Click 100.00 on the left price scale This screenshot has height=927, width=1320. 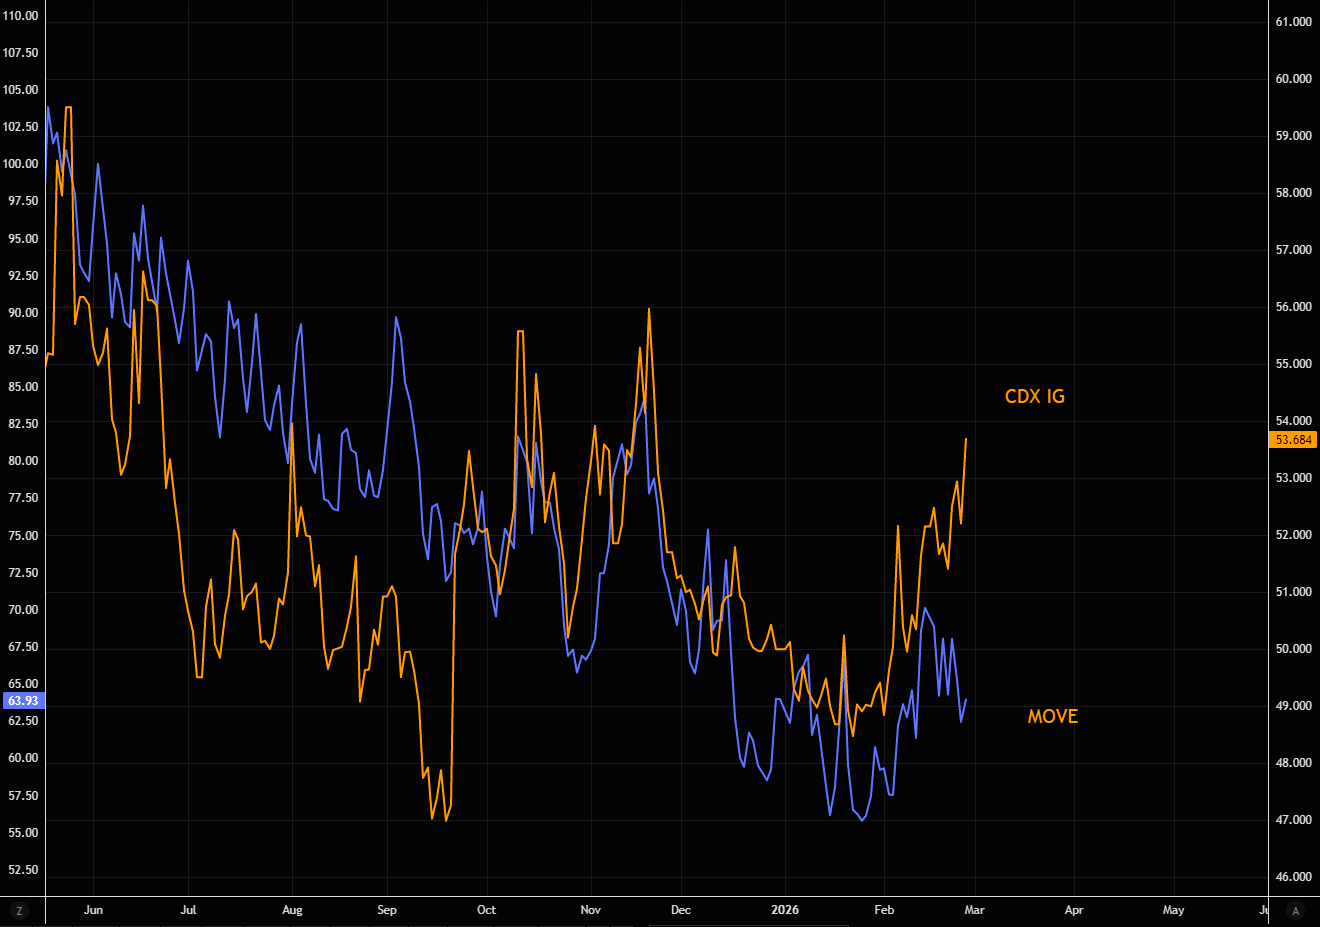(x=21, y=164)
